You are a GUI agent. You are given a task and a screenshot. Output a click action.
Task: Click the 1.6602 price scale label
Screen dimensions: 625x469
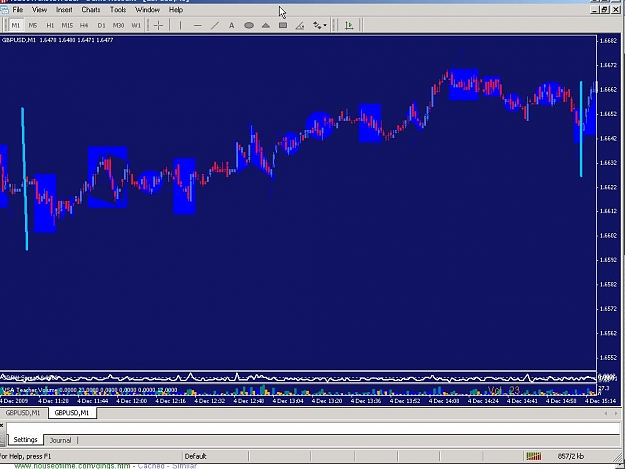(x=609, y=235)
